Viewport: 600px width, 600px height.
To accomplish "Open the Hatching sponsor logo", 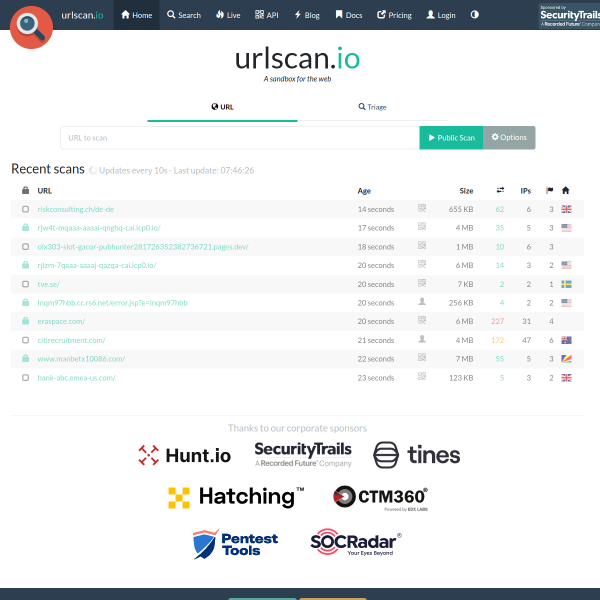I will point(236,497).
